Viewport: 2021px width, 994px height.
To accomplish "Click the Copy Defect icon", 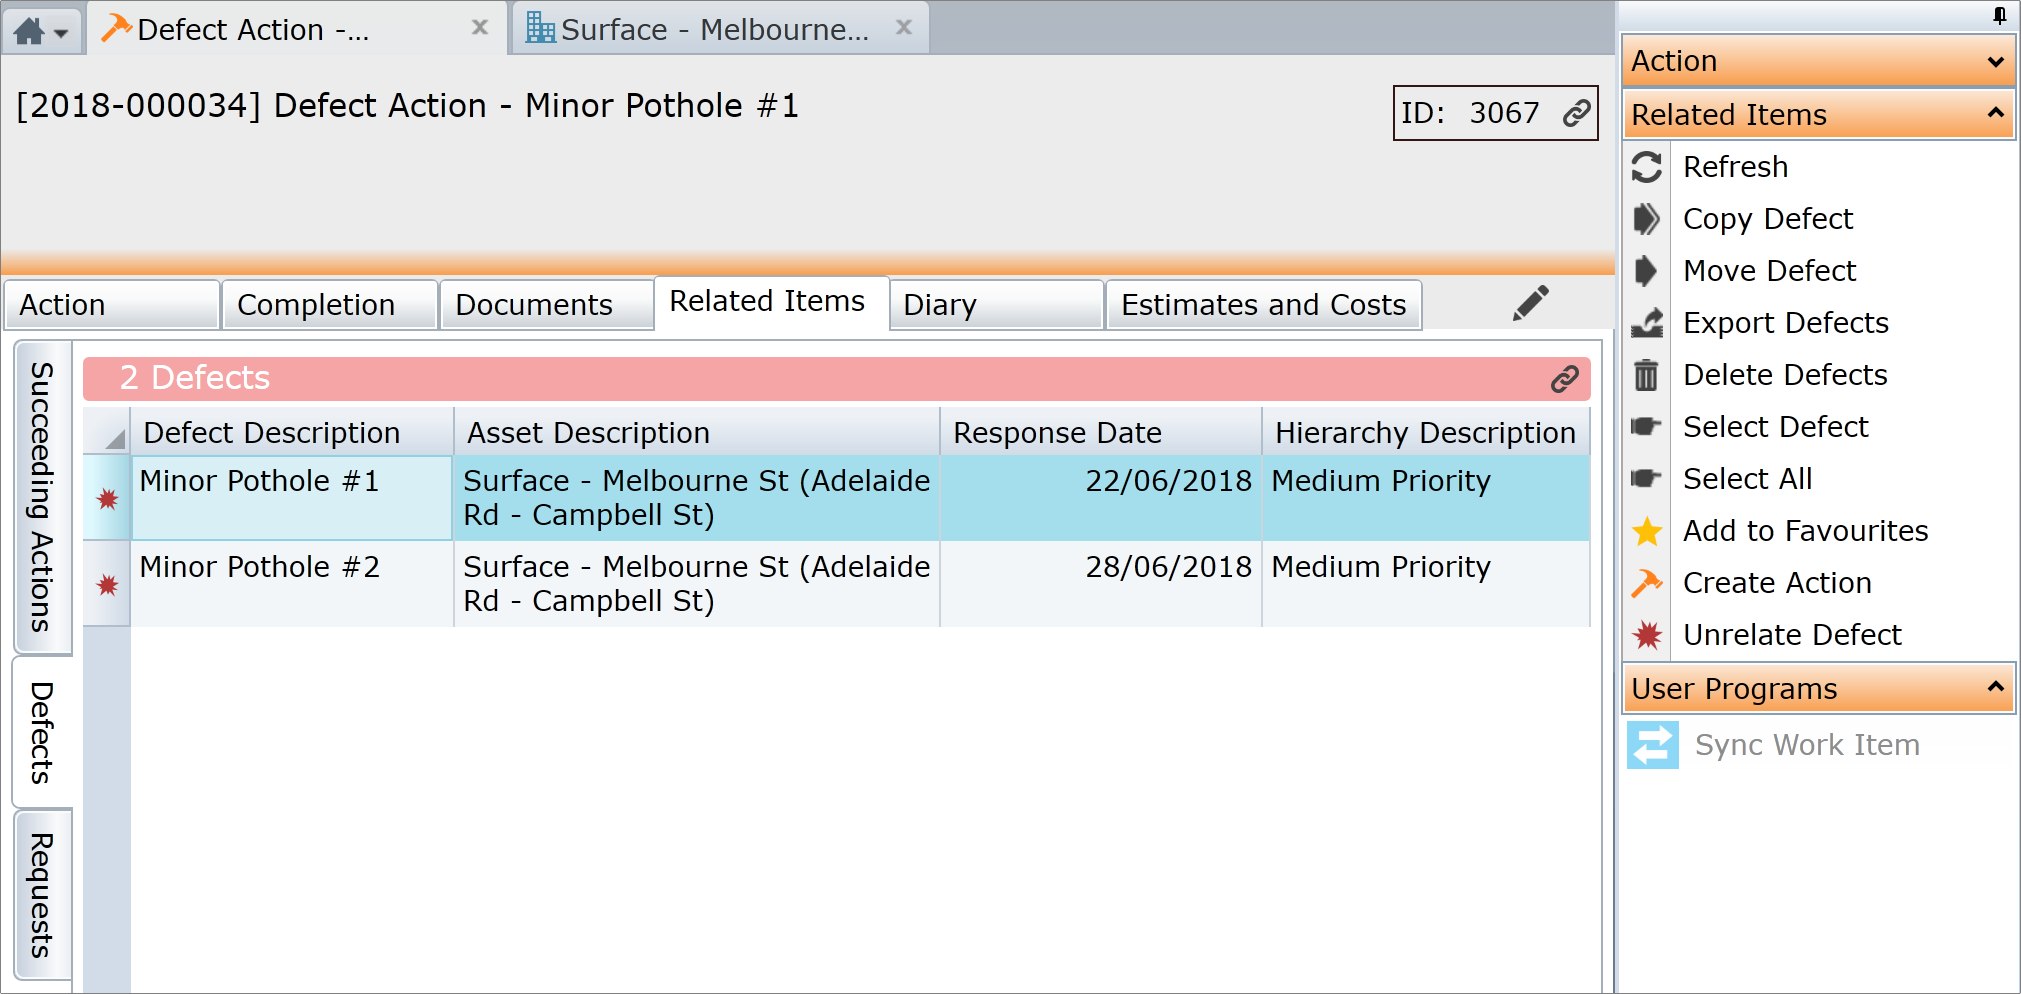I will (x=1646, y=219).
